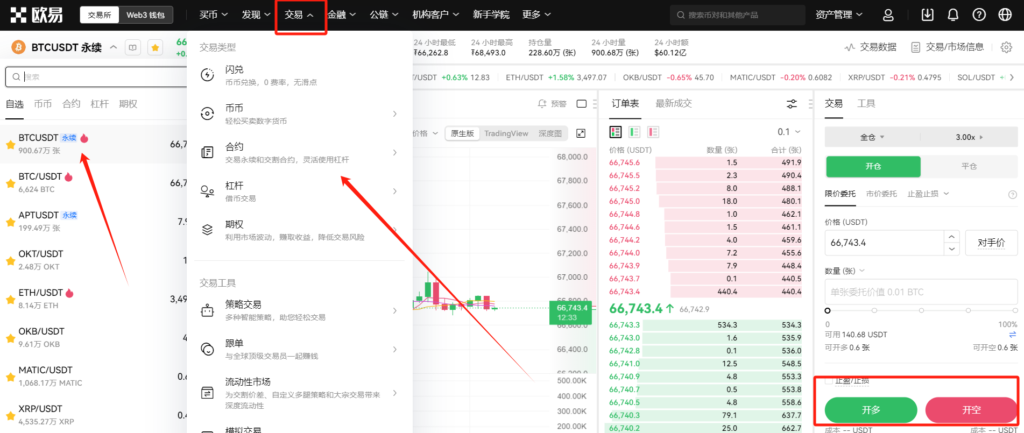Click the 策略交易 robot icon
This screenshot has height=433, width=1024.
pyautogui.click(x=207, y=310)
